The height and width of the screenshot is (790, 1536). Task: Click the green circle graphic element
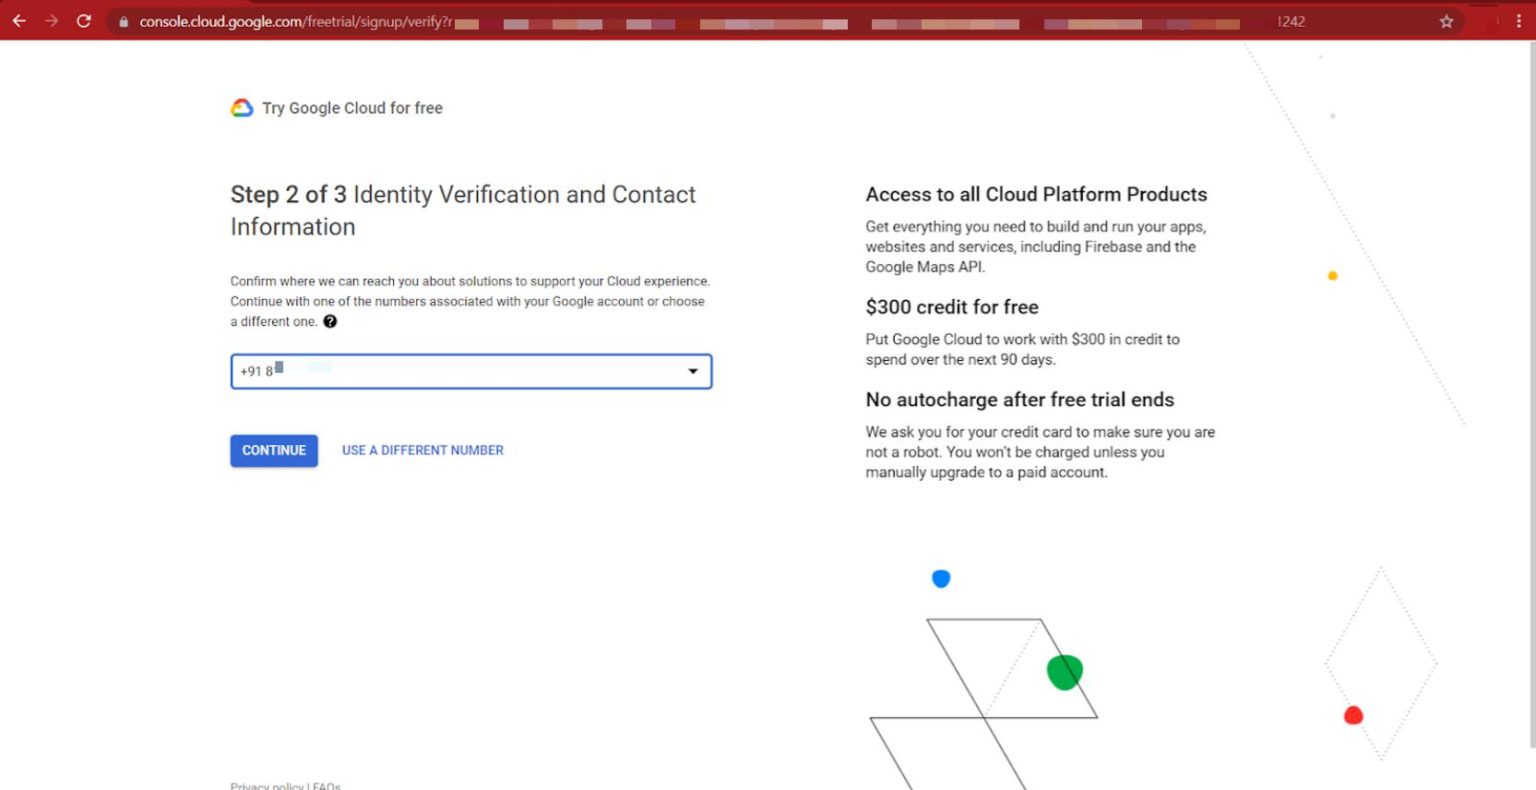pos(1063,671)
